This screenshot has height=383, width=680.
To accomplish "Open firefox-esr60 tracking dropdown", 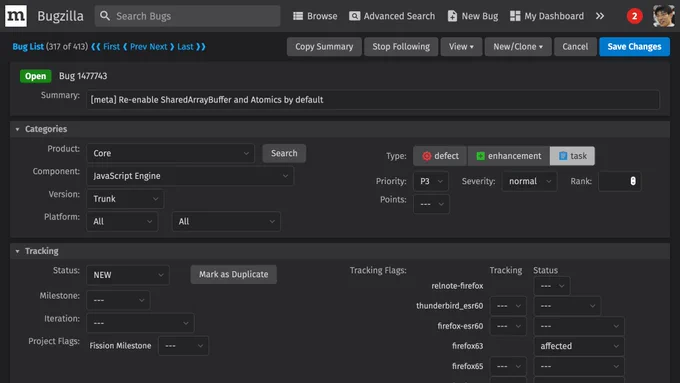I will tap(508, 326).
